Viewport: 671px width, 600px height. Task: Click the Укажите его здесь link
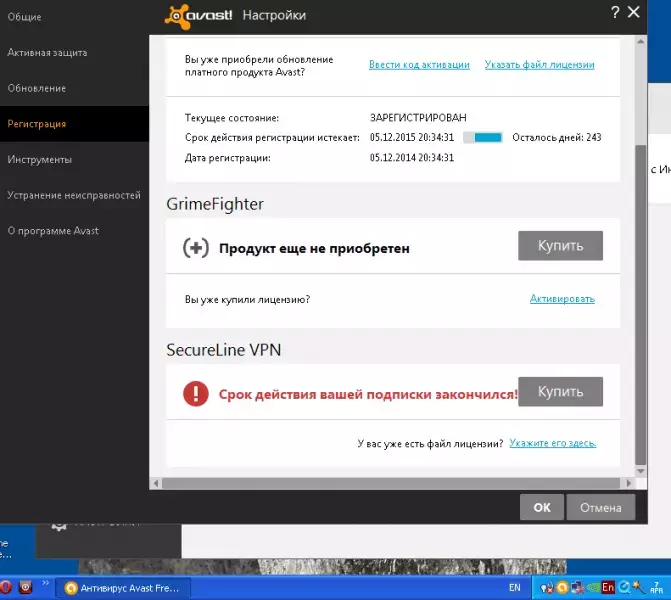click(552, 443)
